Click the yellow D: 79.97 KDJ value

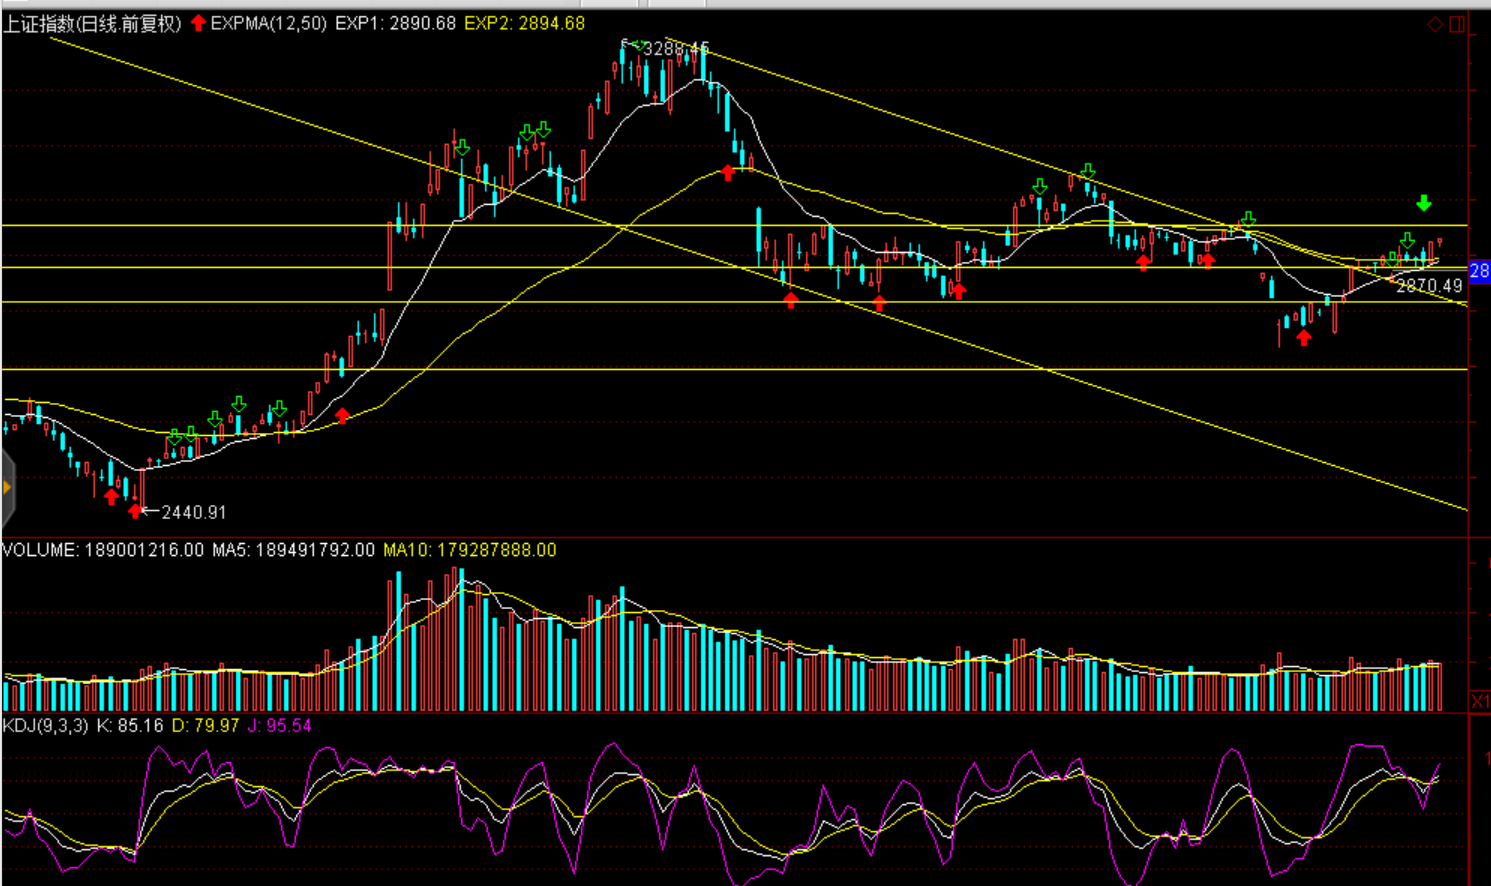click(x=205, y=725)
